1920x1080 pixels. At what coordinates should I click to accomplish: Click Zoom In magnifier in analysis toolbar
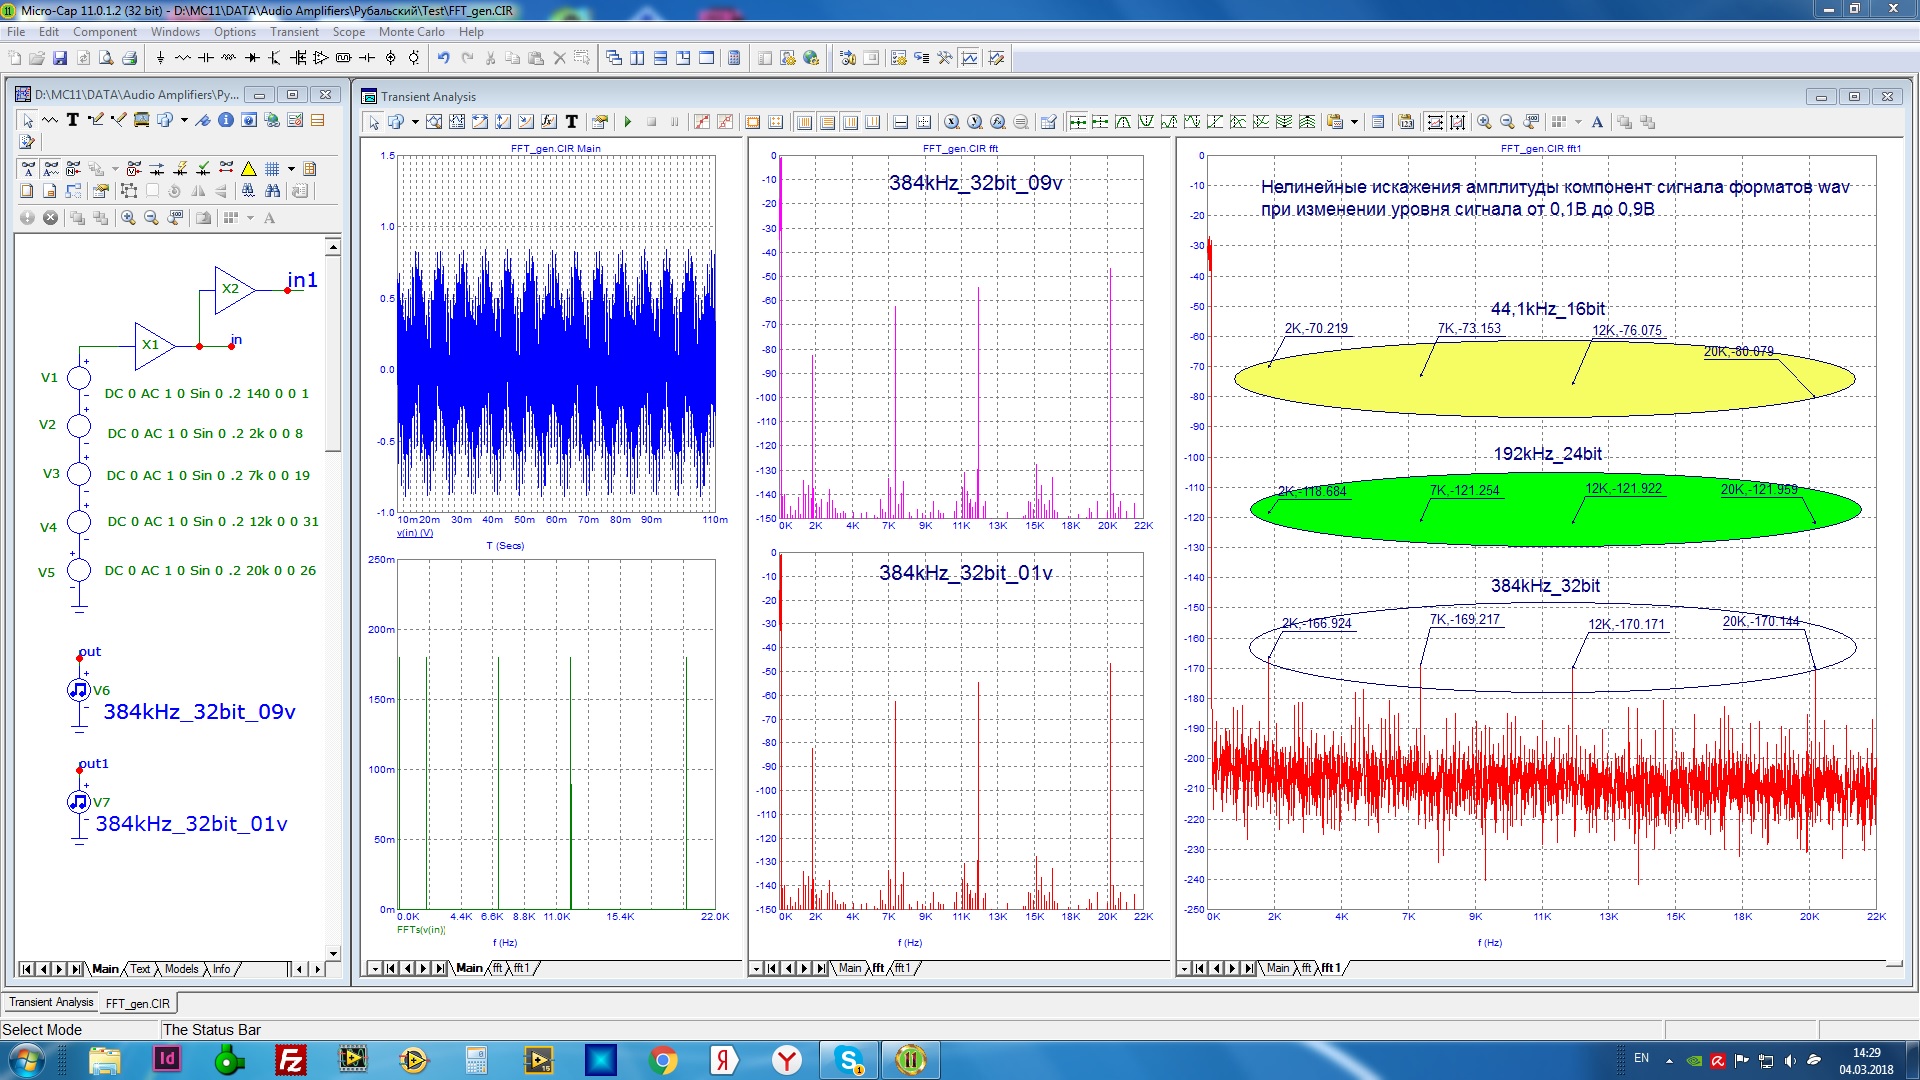pos(1484,122)
